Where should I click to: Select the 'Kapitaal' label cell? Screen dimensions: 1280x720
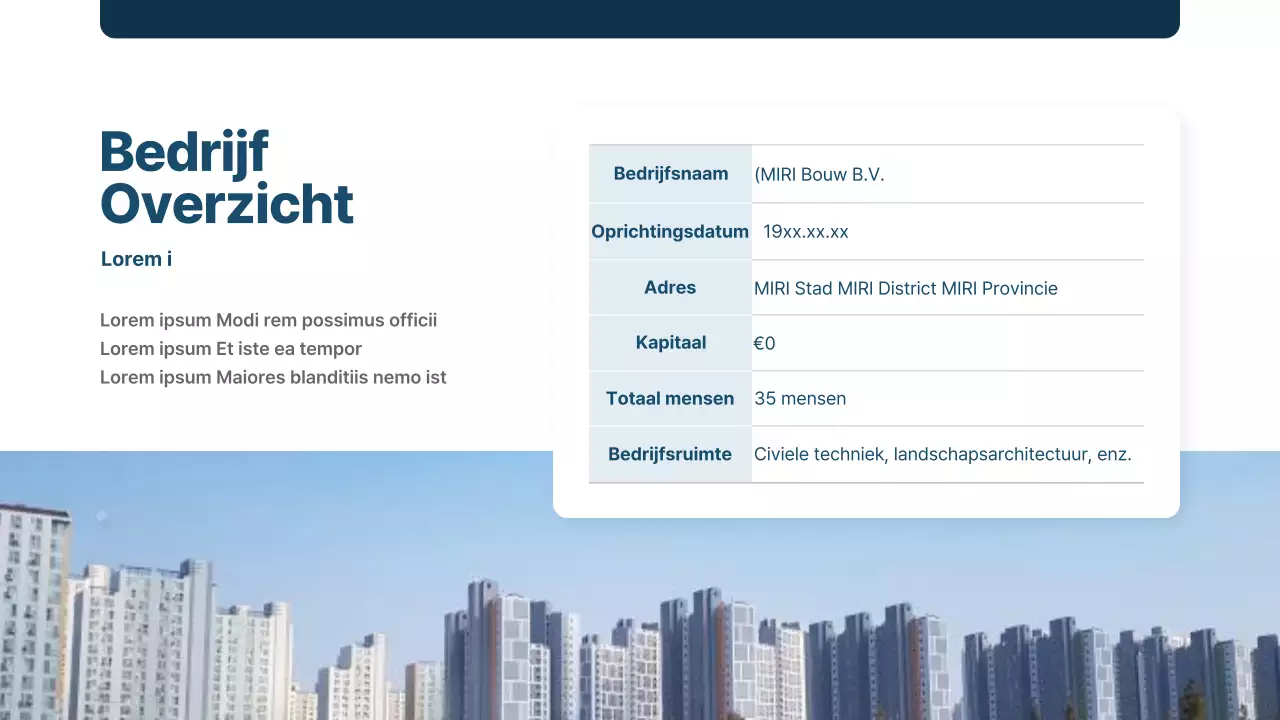coord(670,343)
